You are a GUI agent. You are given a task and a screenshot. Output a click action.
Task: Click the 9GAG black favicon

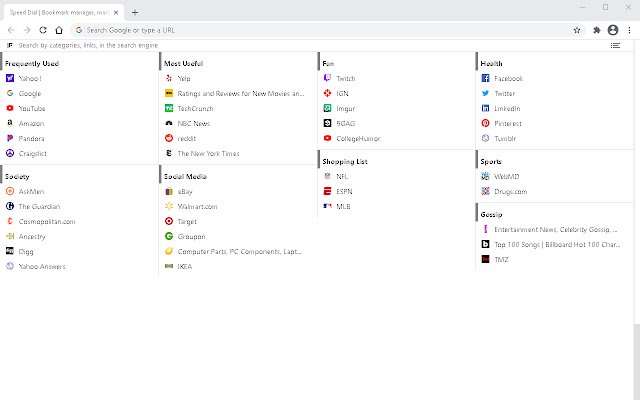(327, 123)
